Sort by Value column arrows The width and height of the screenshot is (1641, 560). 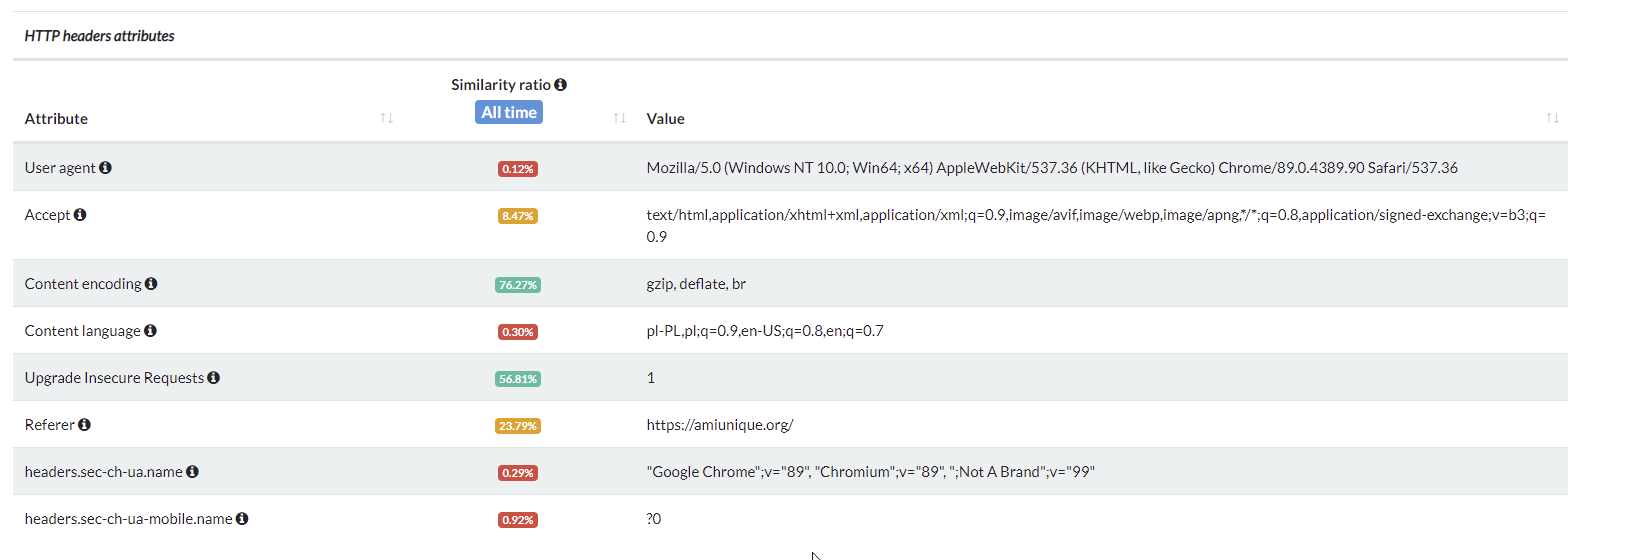(1552, 118)
